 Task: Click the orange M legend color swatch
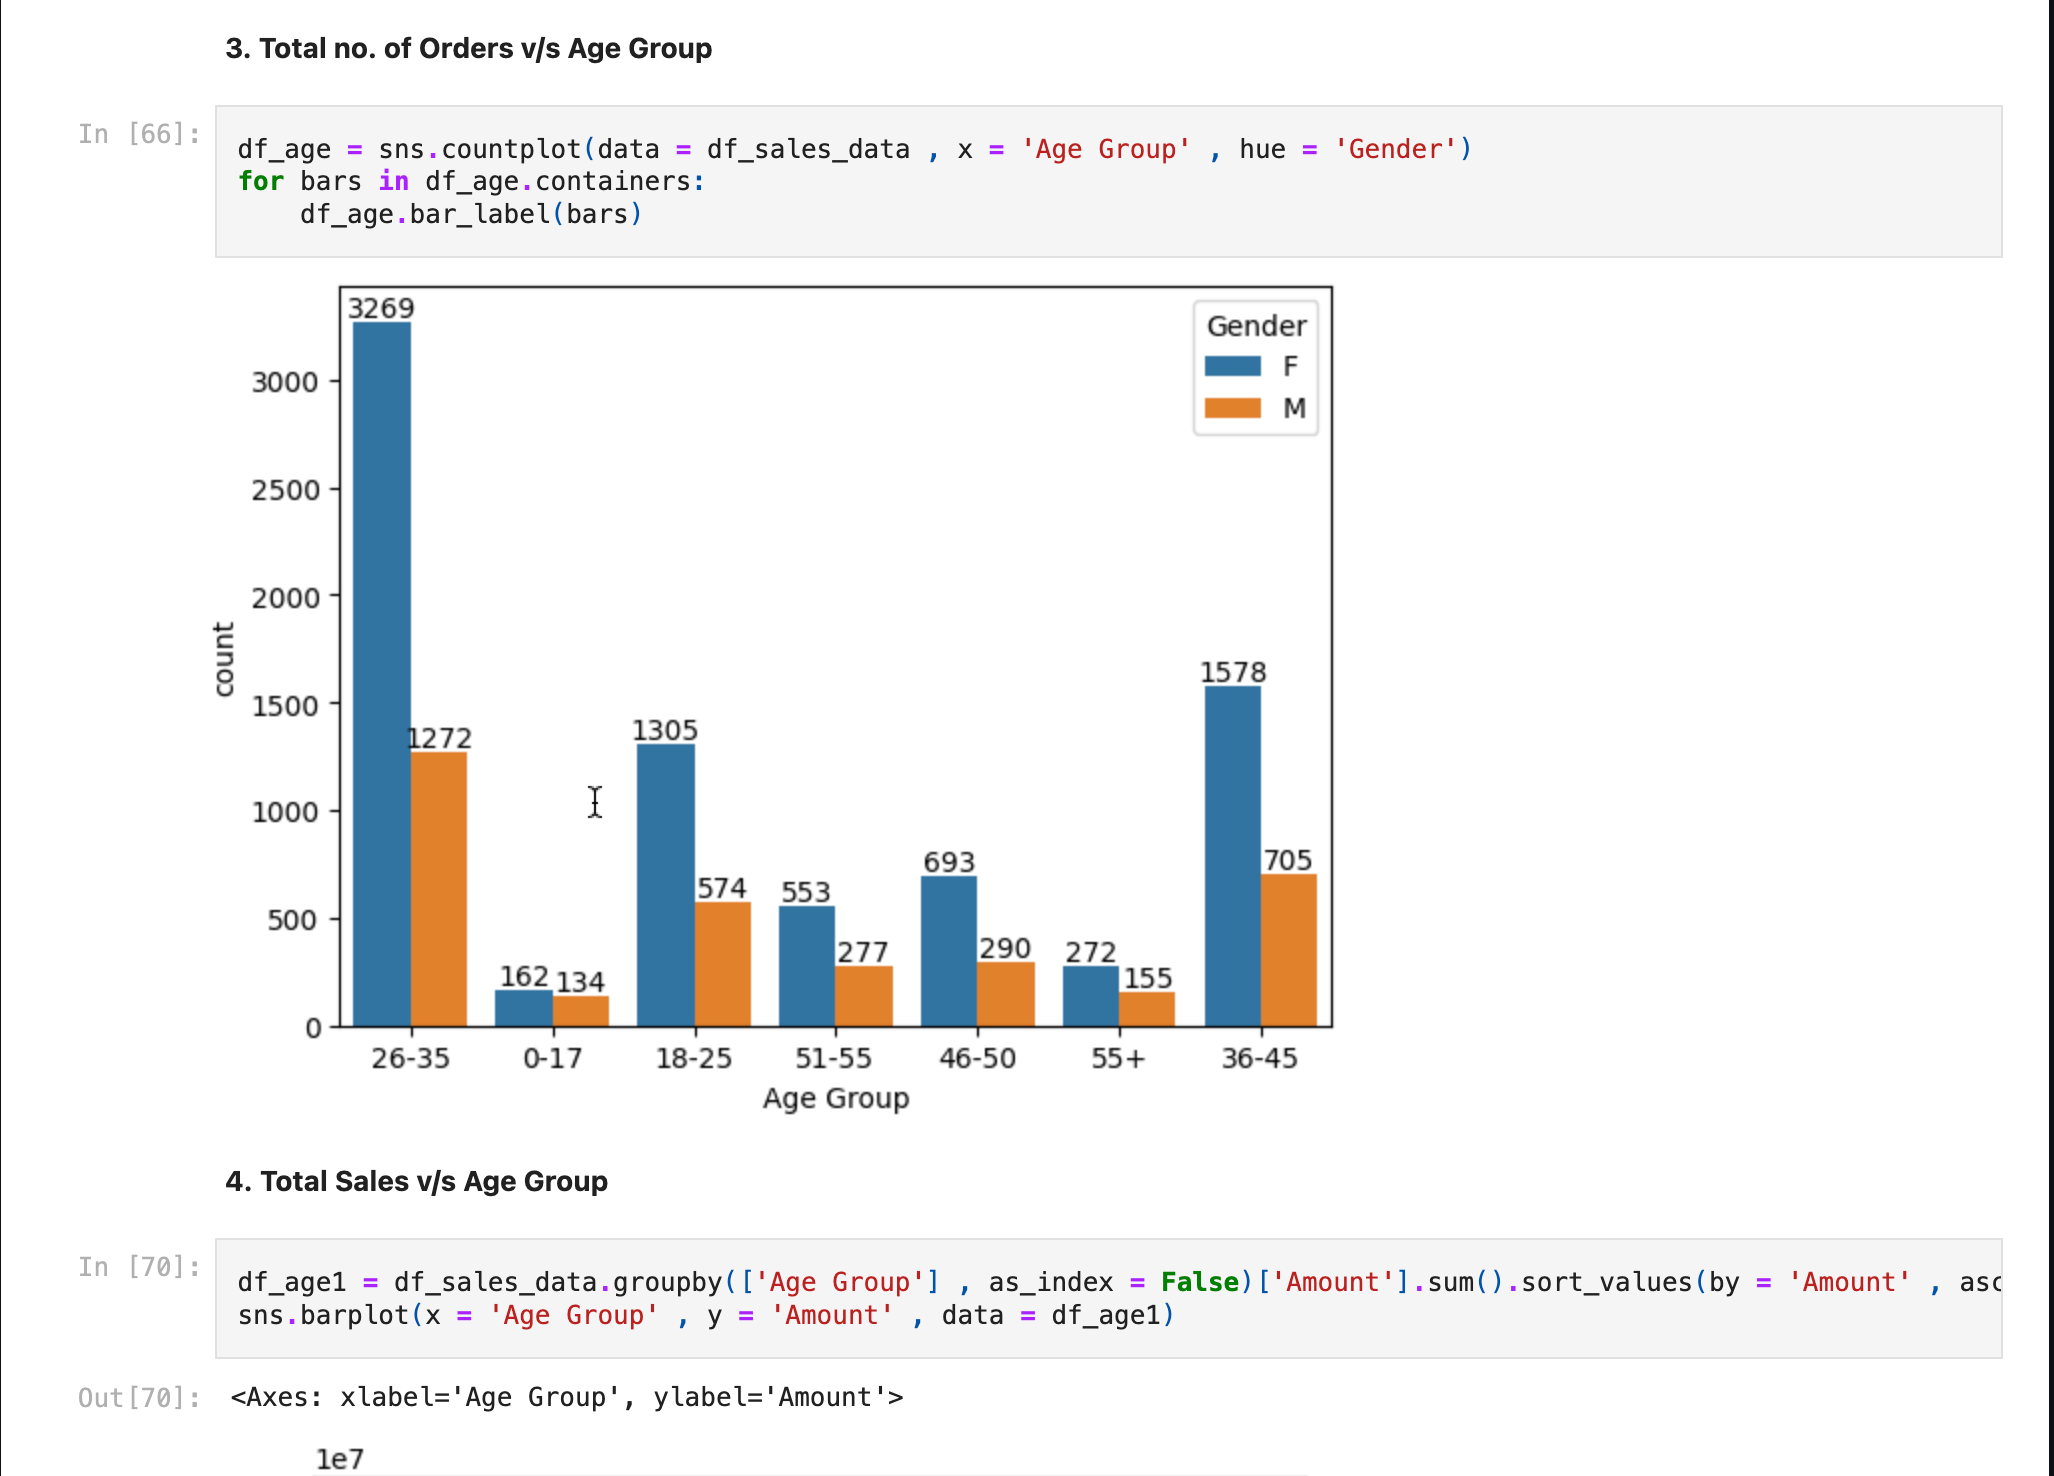[1232, 408]
